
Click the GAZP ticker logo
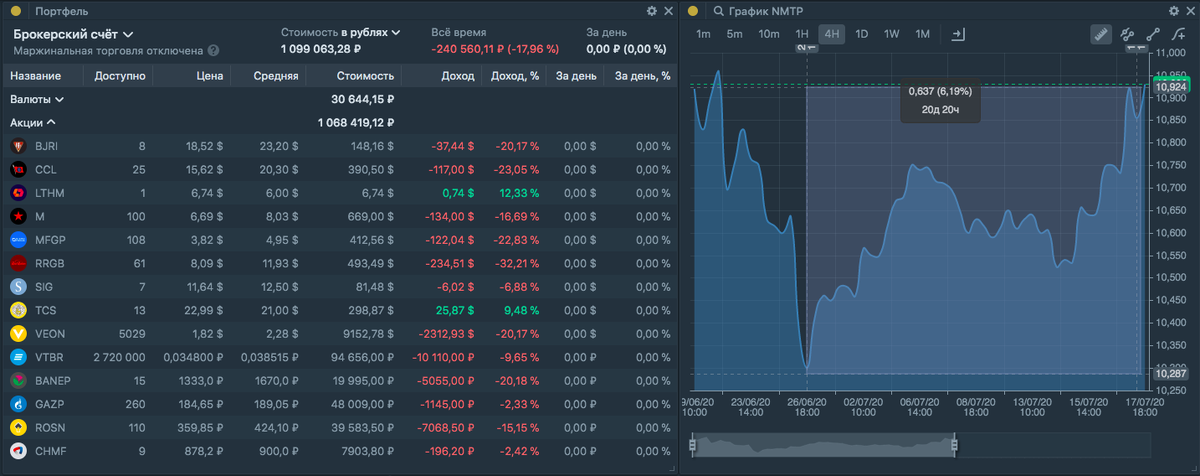pos(18,404)
